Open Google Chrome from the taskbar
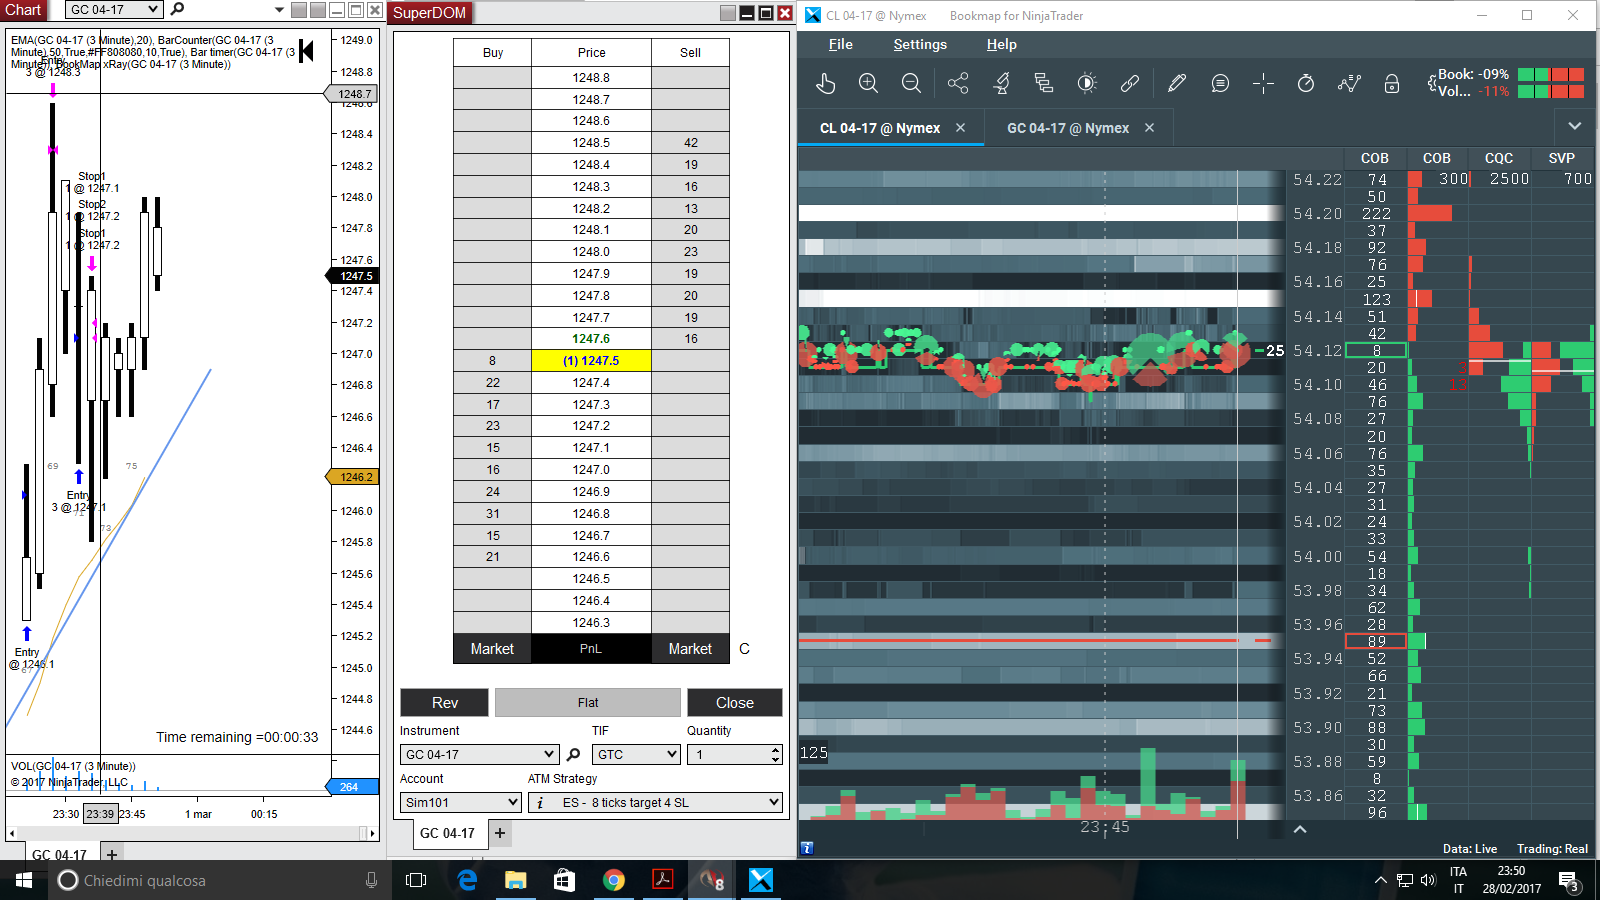 [x=614, y=880]
